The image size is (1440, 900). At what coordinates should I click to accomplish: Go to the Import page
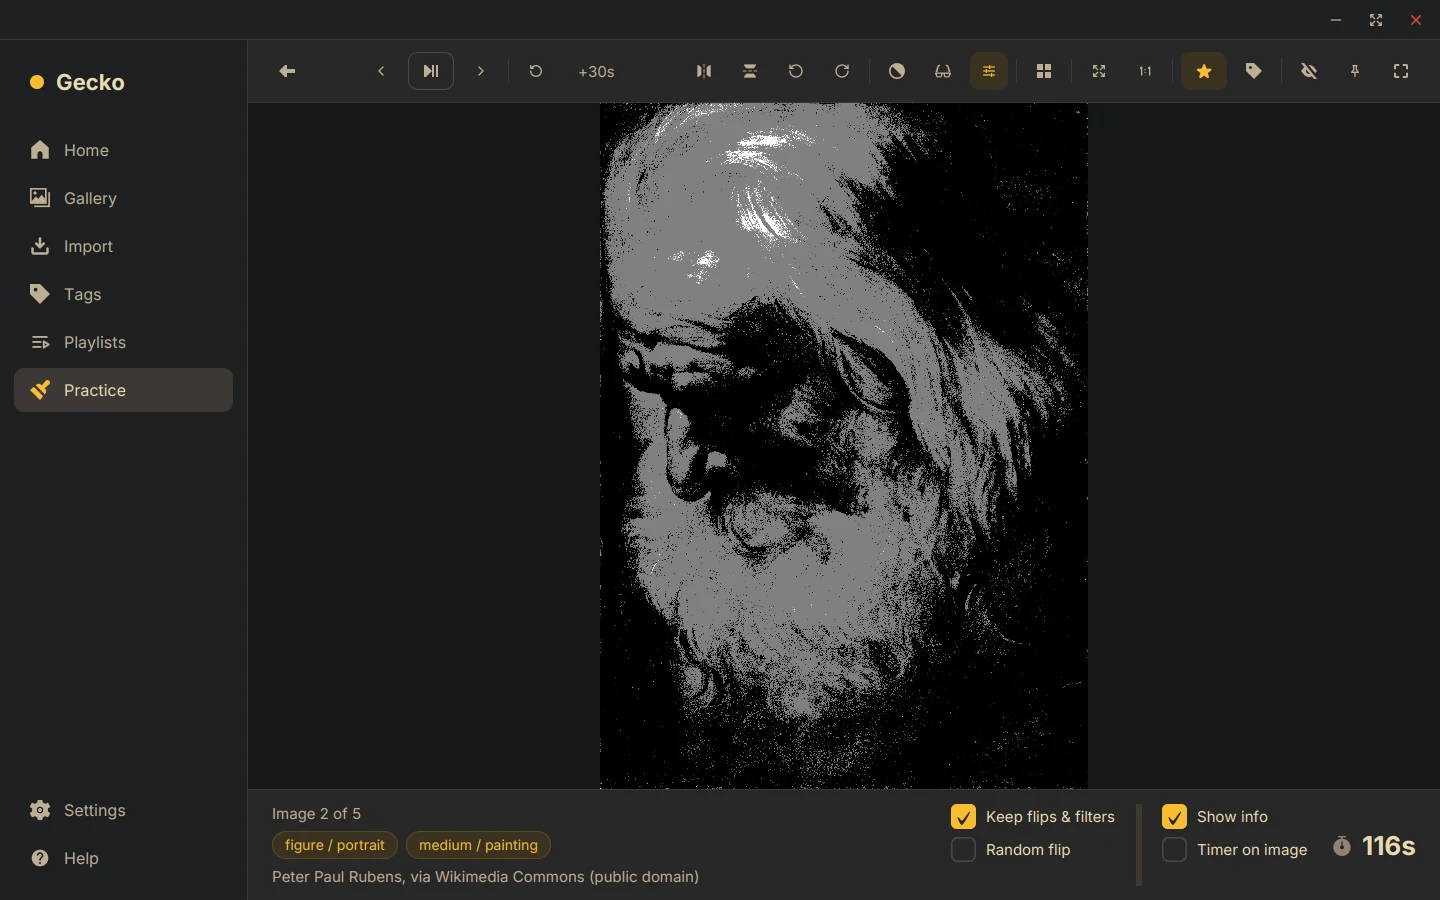click(123, 246)
